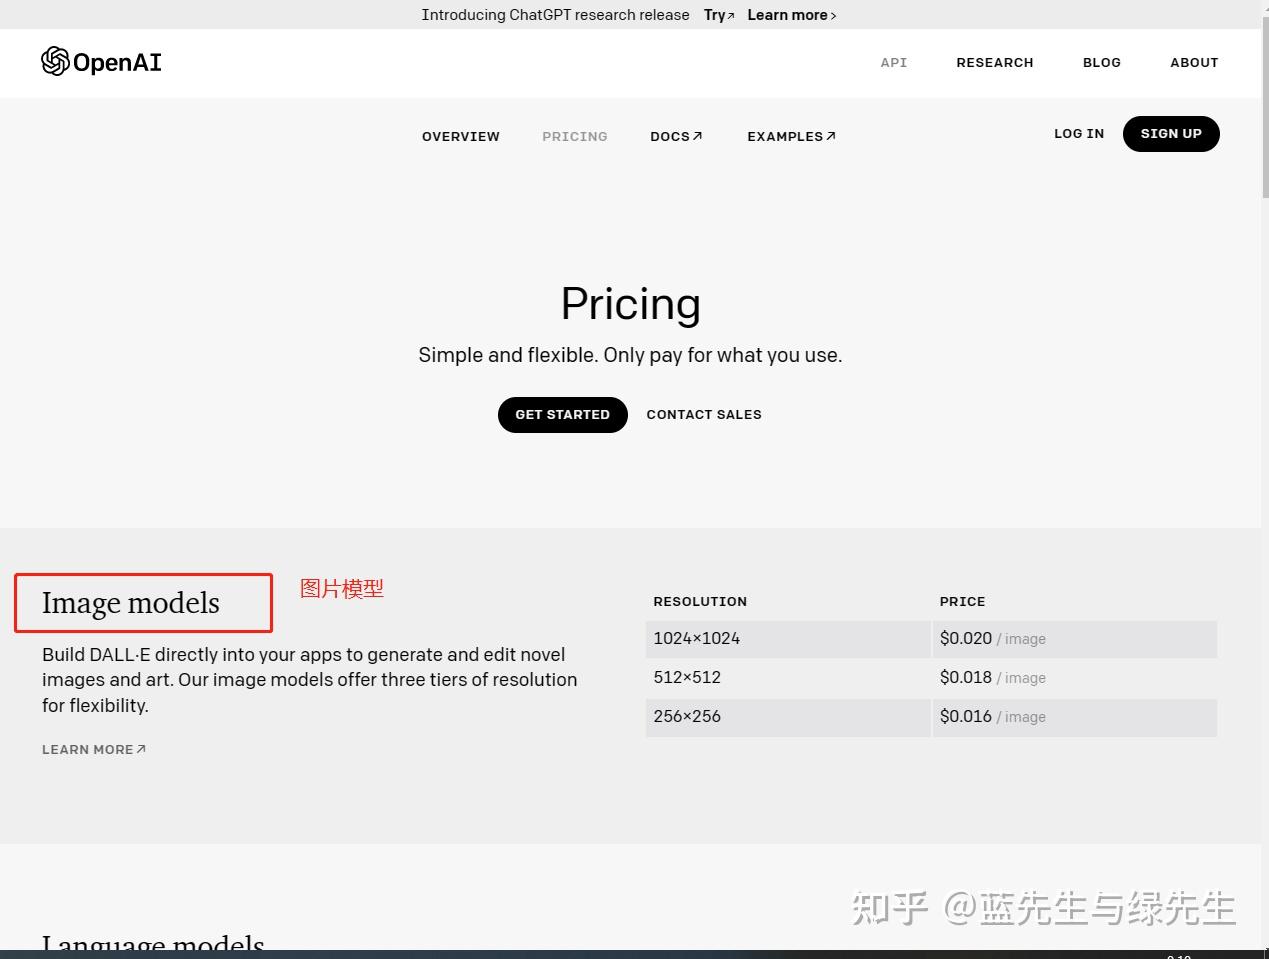This screenshot has width=1269, height=959.
Task: Select the PRICING tab
Action: [574, 136]
